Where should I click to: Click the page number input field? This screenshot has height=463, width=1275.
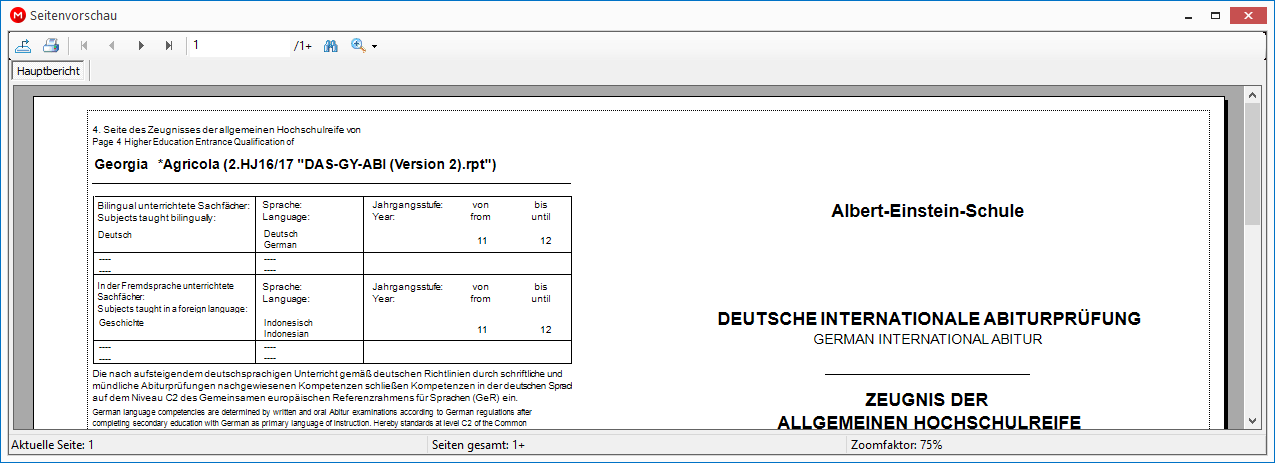coord(240,46)
